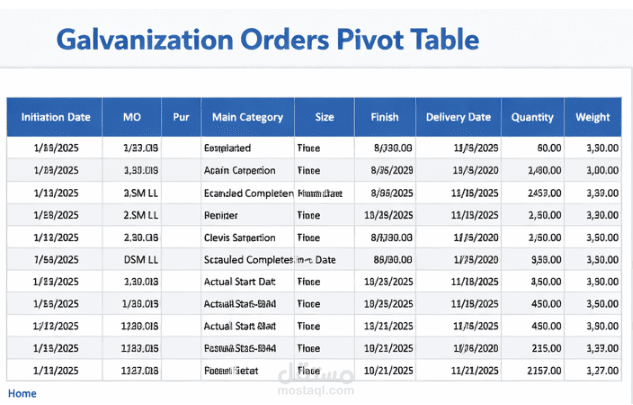The height and width of the screenshot is (405, 633).
Task: Click the Acain Carpertion category cell
Action: coord(239,170)
